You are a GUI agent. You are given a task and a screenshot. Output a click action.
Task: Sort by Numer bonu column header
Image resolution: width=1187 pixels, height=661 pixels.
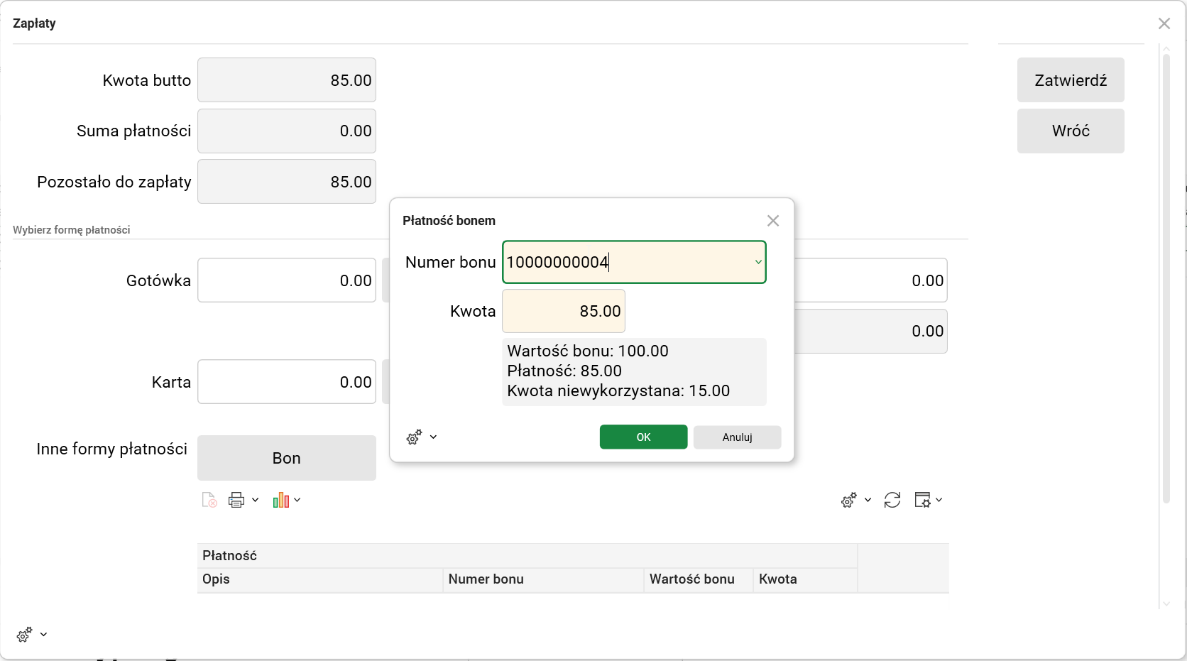[x=543, y=580]
